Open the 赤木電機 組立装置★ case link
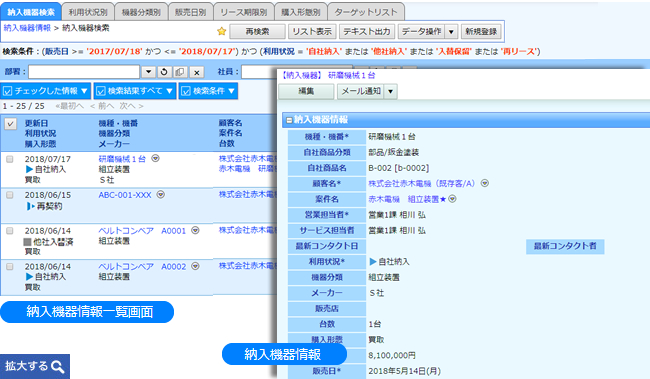 click(x=407, y=199)
